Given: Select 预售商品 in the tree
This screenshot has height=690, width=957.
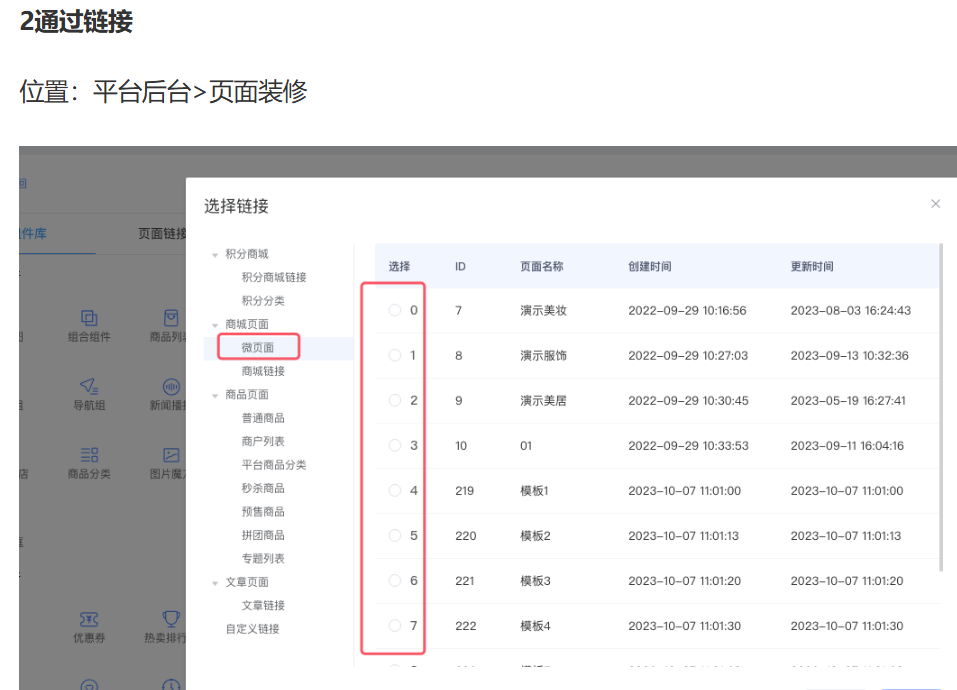Looking at the screenshot, I should 263,512.
